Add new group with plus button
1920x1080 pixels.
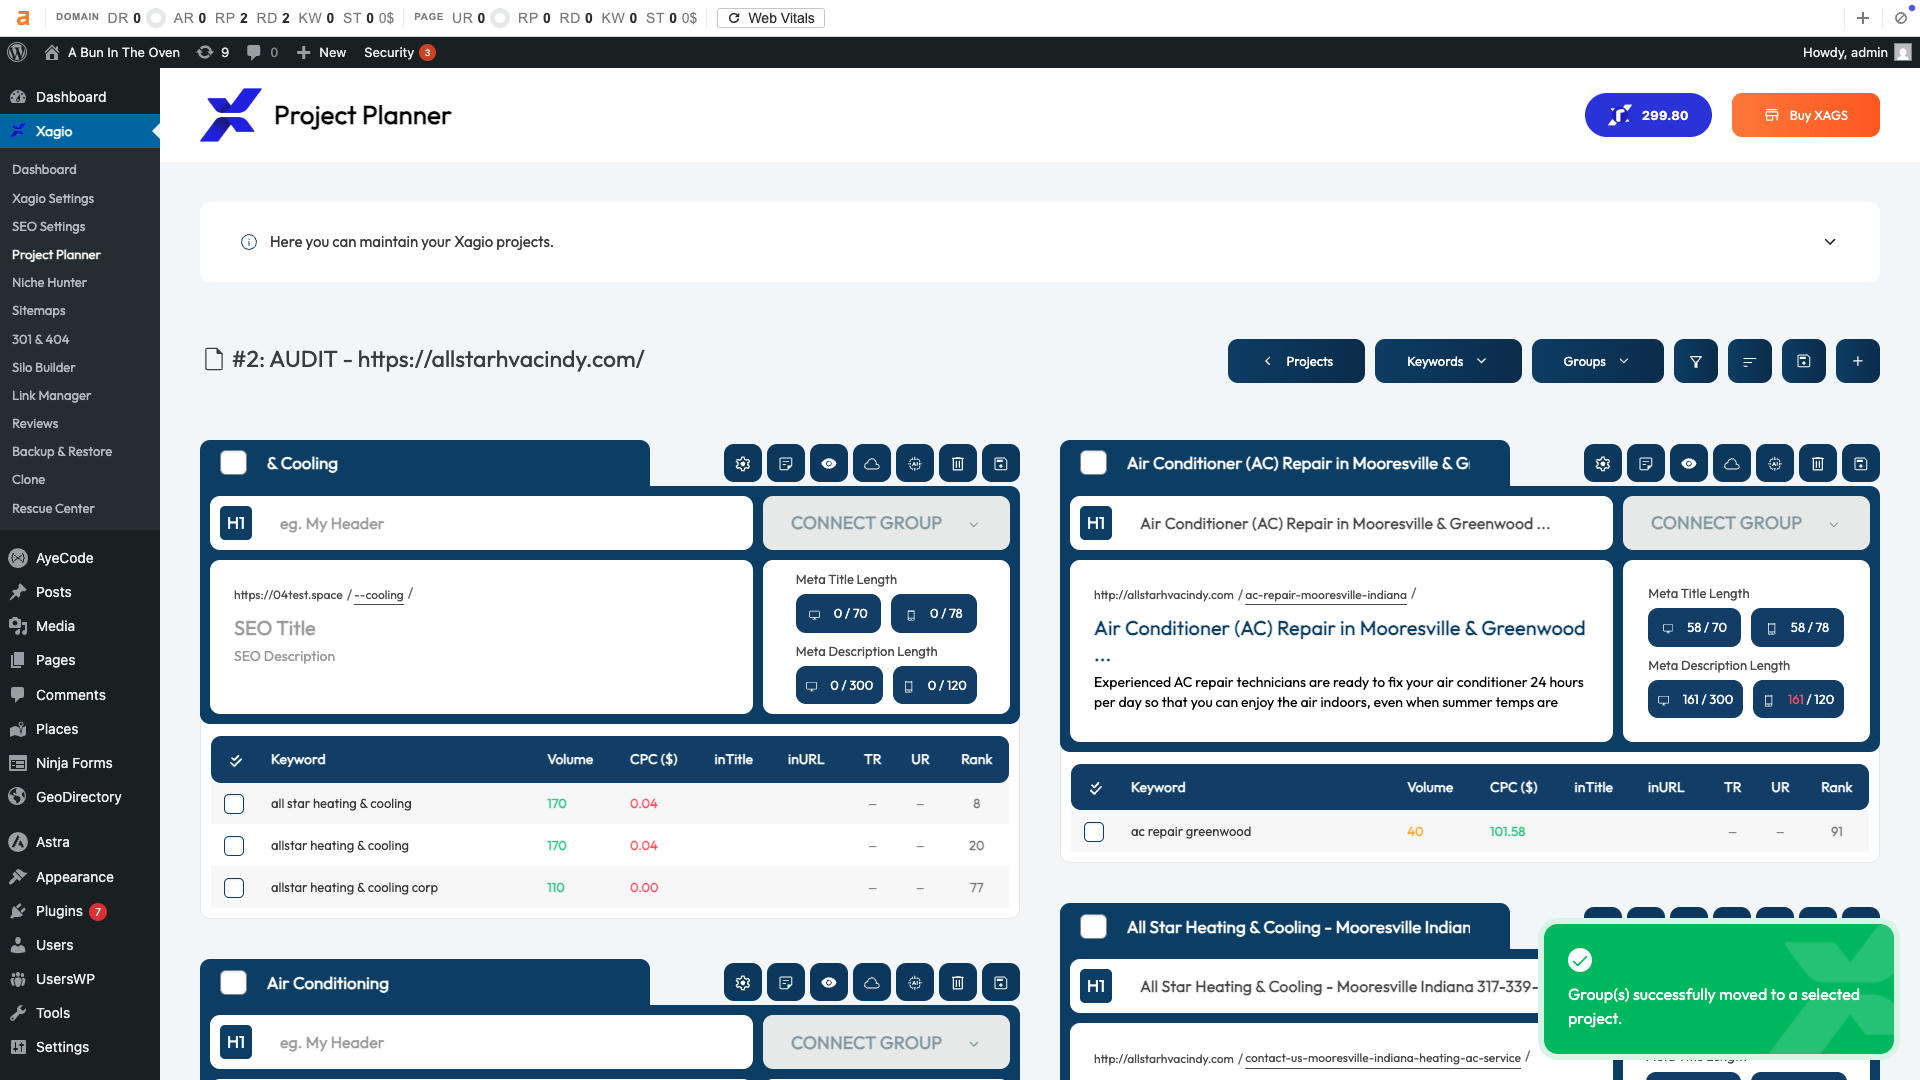1858,361
